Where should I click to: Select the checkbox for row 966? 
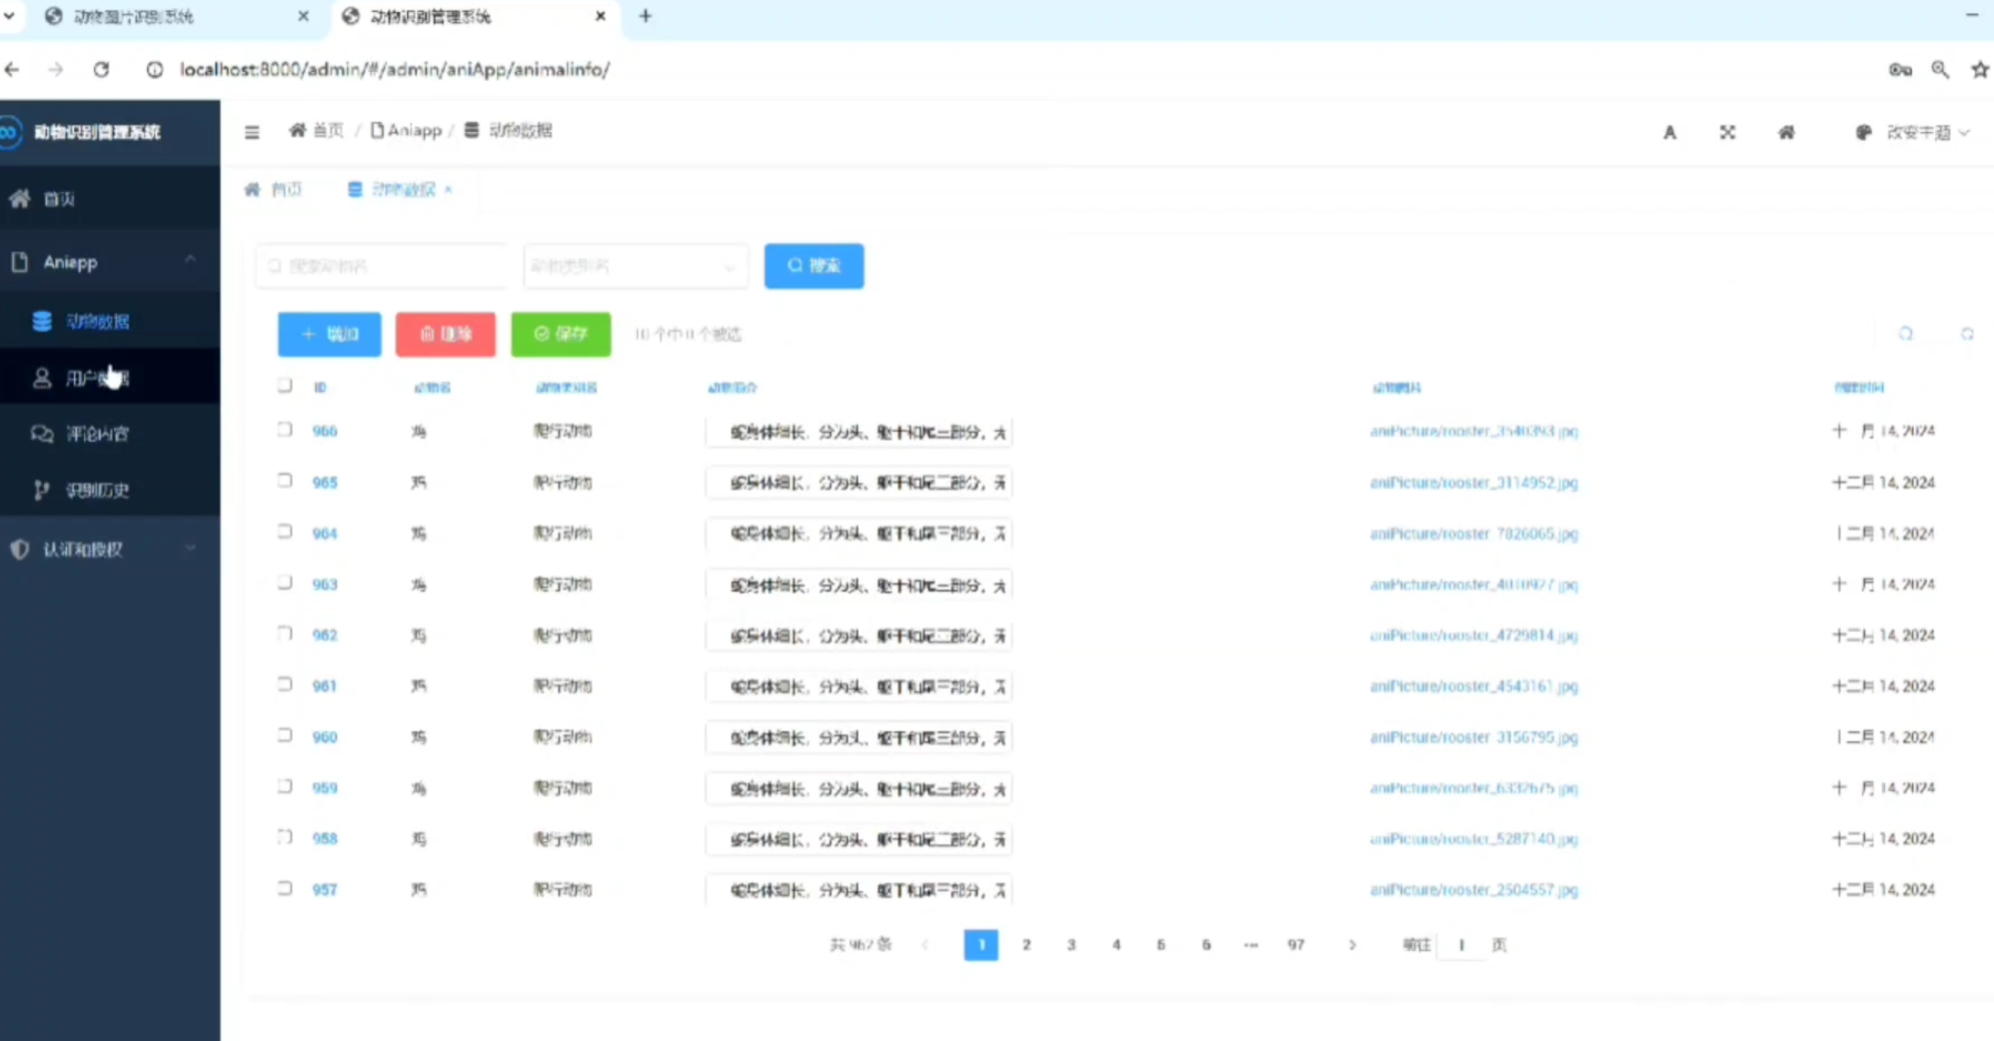[285, 430]
